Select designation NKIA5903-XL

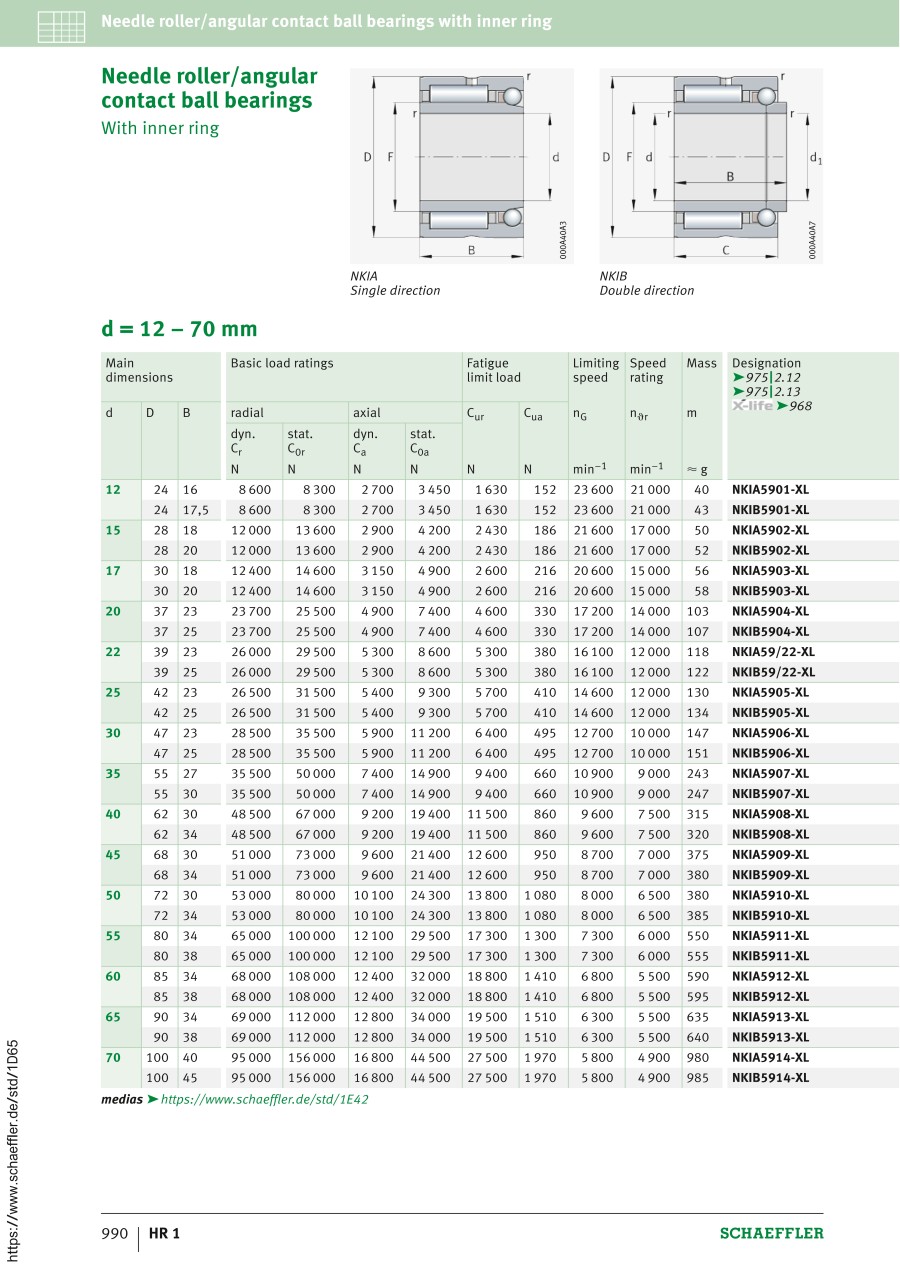tap(770, 571)
